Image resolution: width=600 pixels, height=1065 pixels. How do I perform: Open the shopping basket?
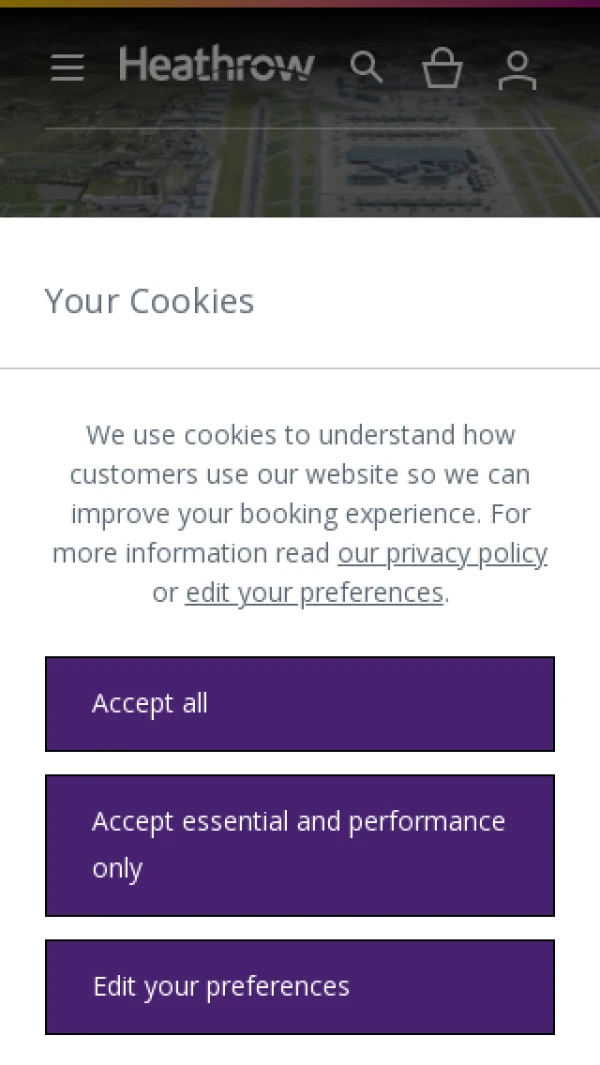[x=442, y=68]
